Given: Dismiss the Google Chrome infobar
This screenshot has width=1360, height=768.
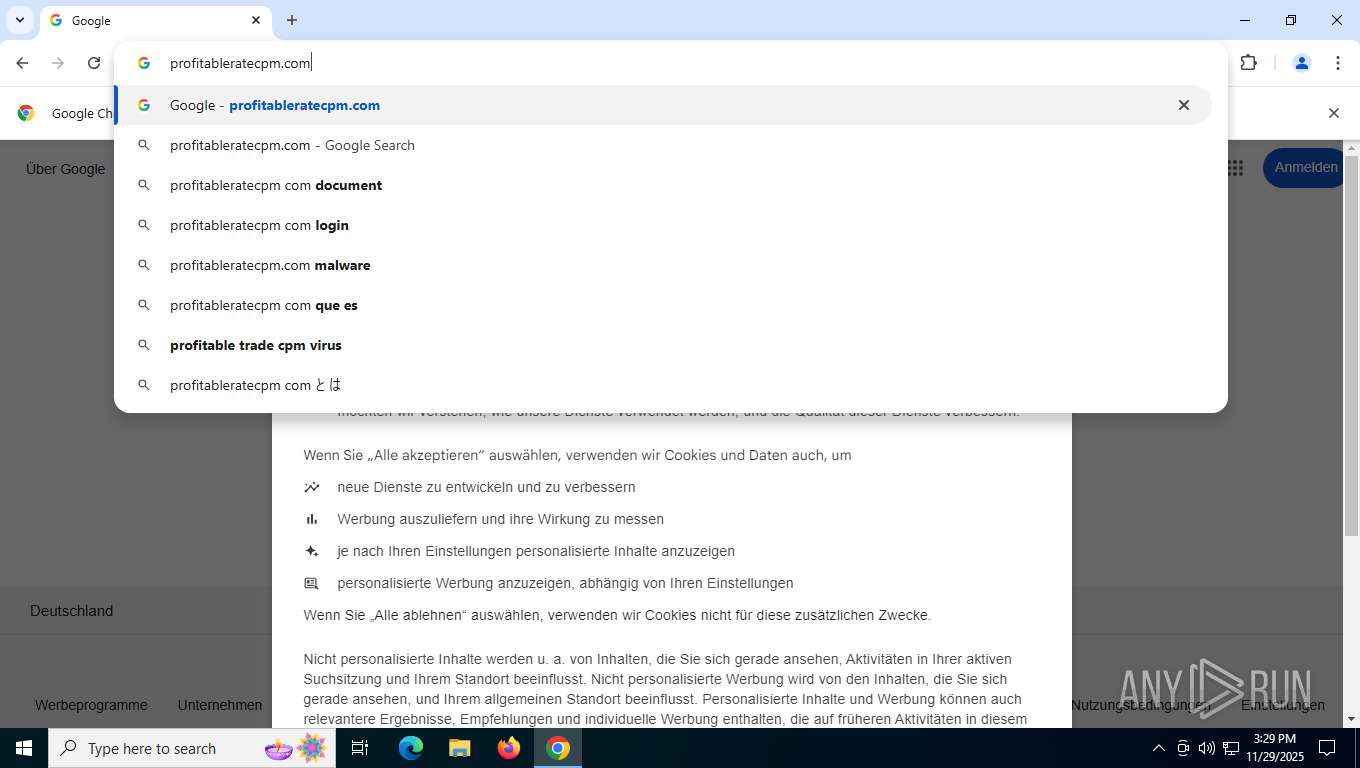Looking at the screenshot, I should (x=1333, y=113).
